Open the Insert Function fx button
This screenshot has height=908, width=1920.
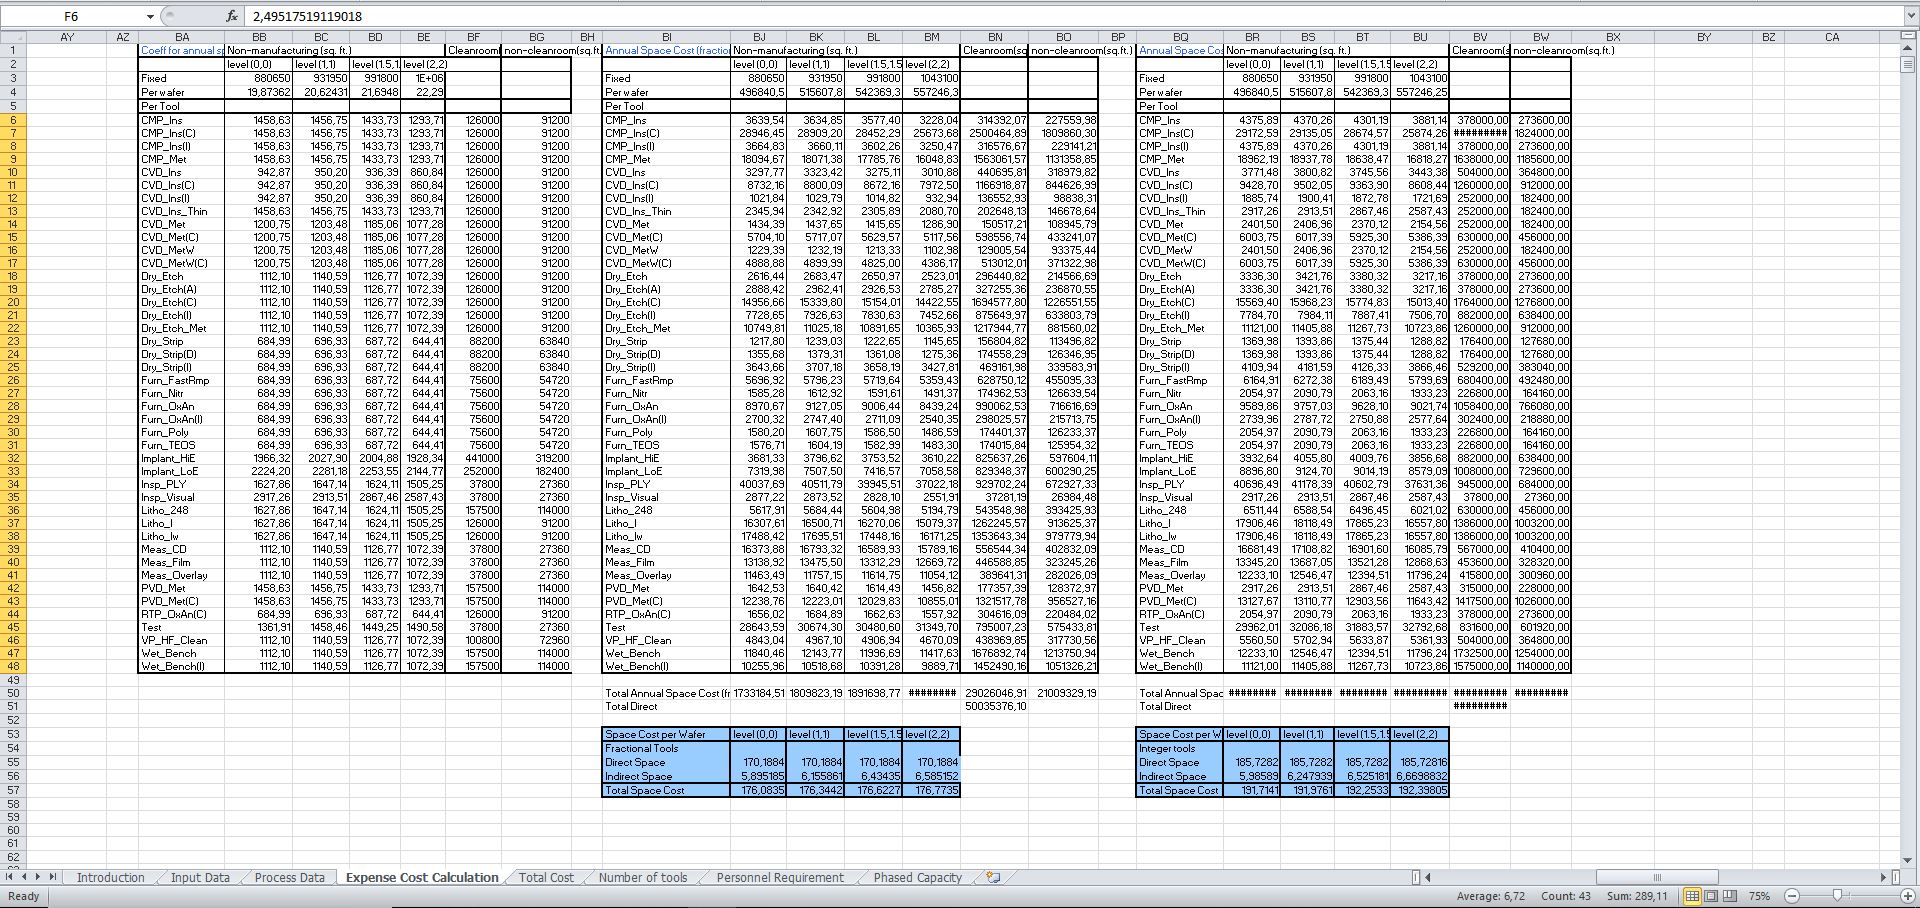(231, 16)
